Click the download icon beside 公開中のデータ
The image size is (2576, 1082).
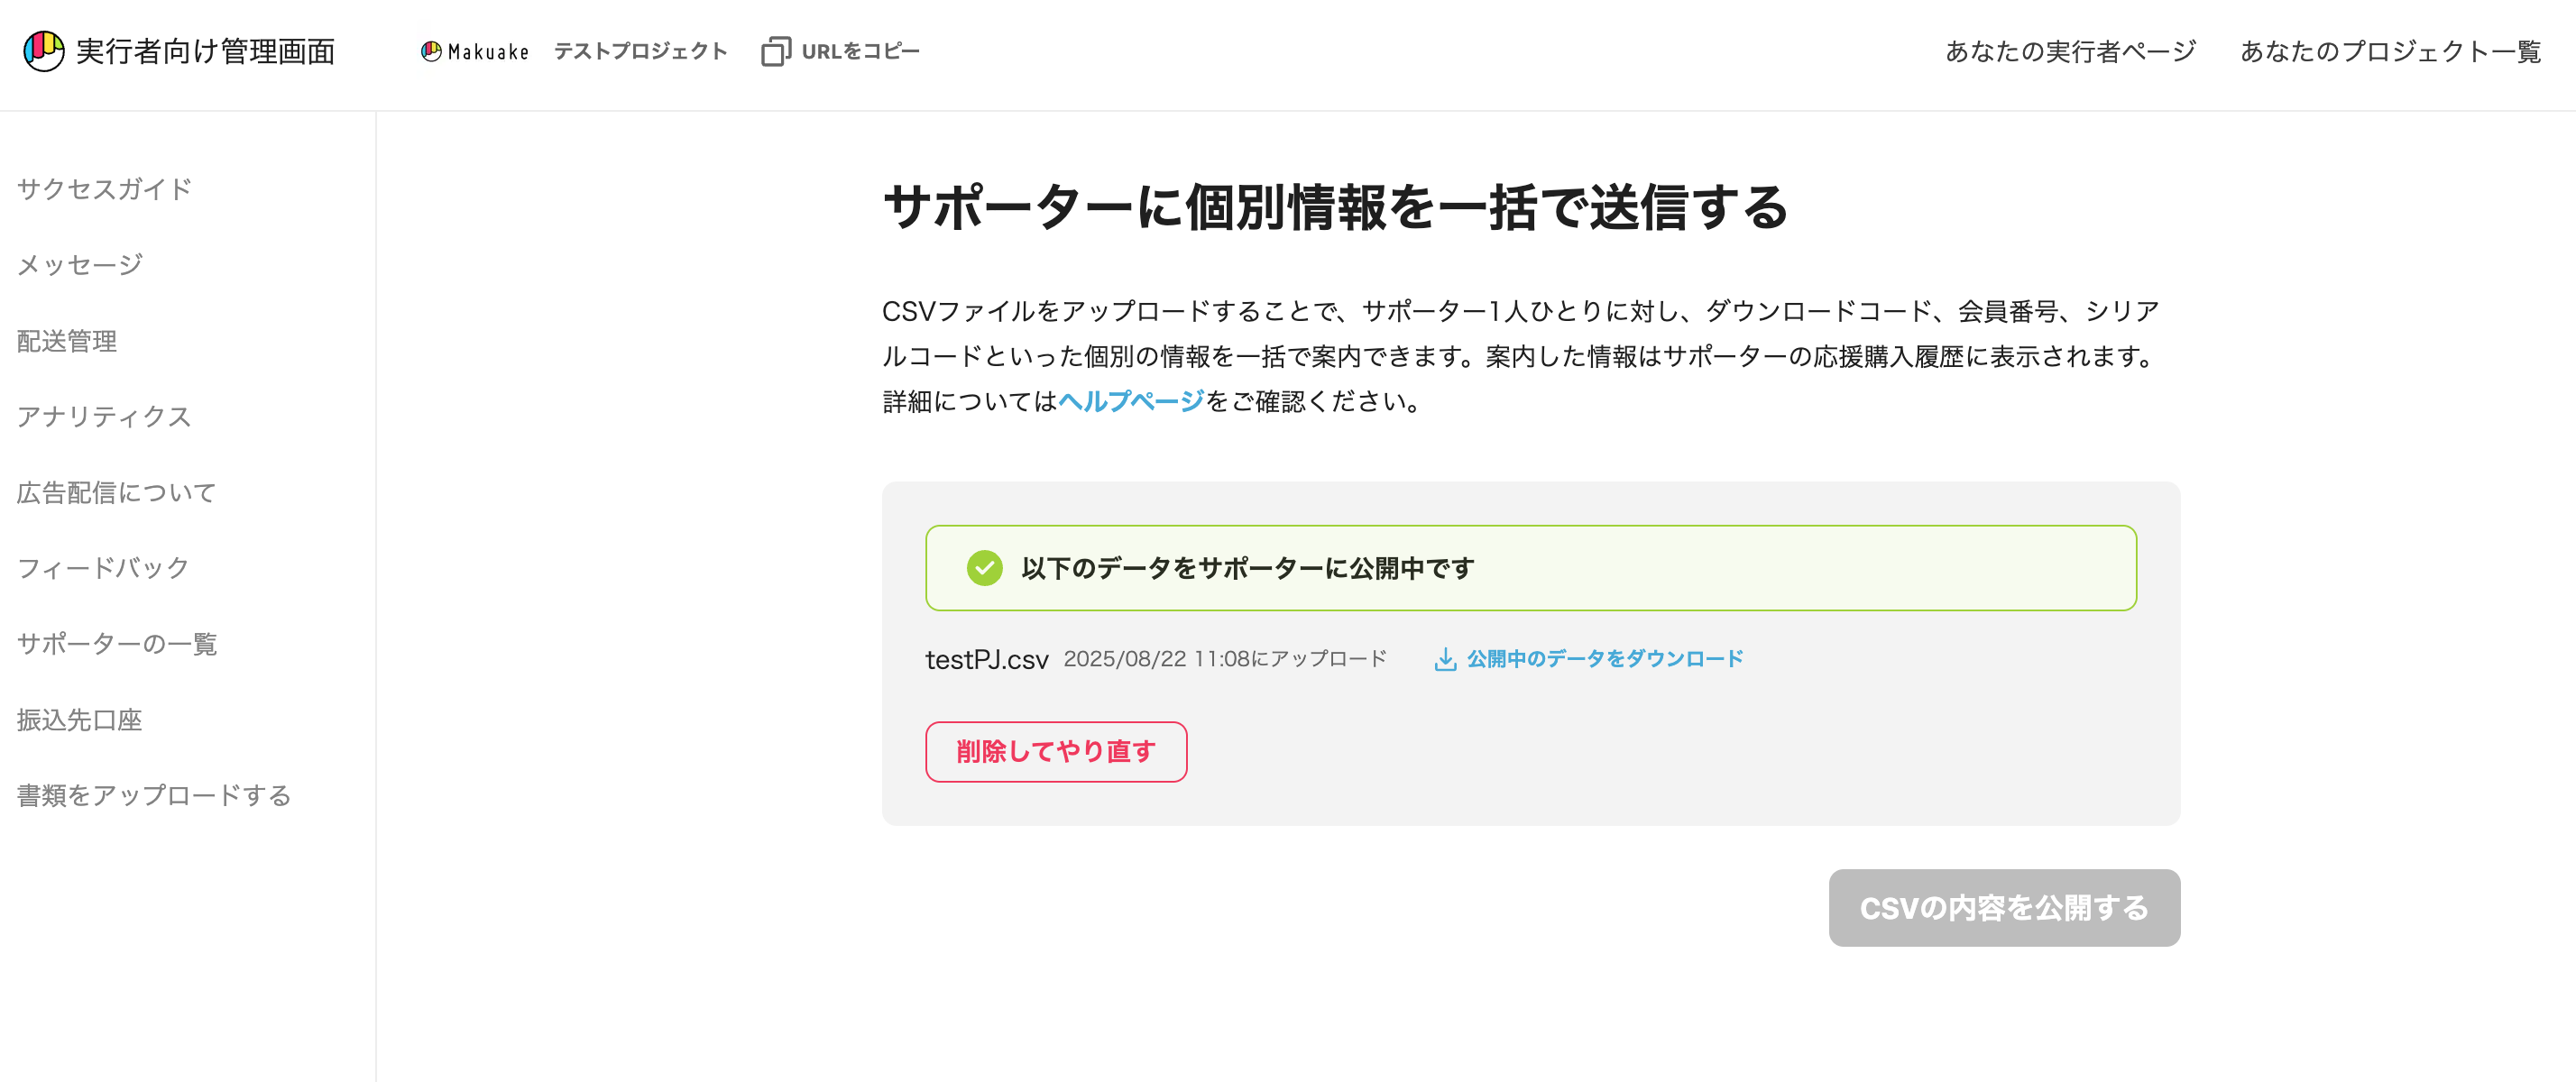[1444, 660]
